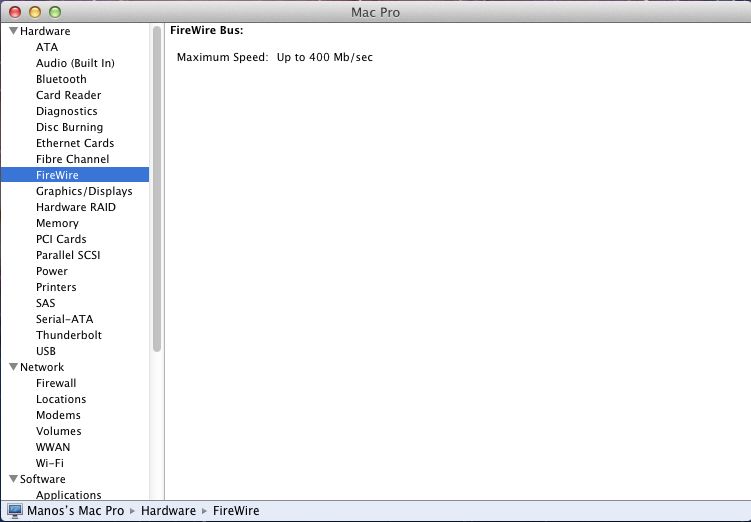Show Printers information

tap(56, 287)
